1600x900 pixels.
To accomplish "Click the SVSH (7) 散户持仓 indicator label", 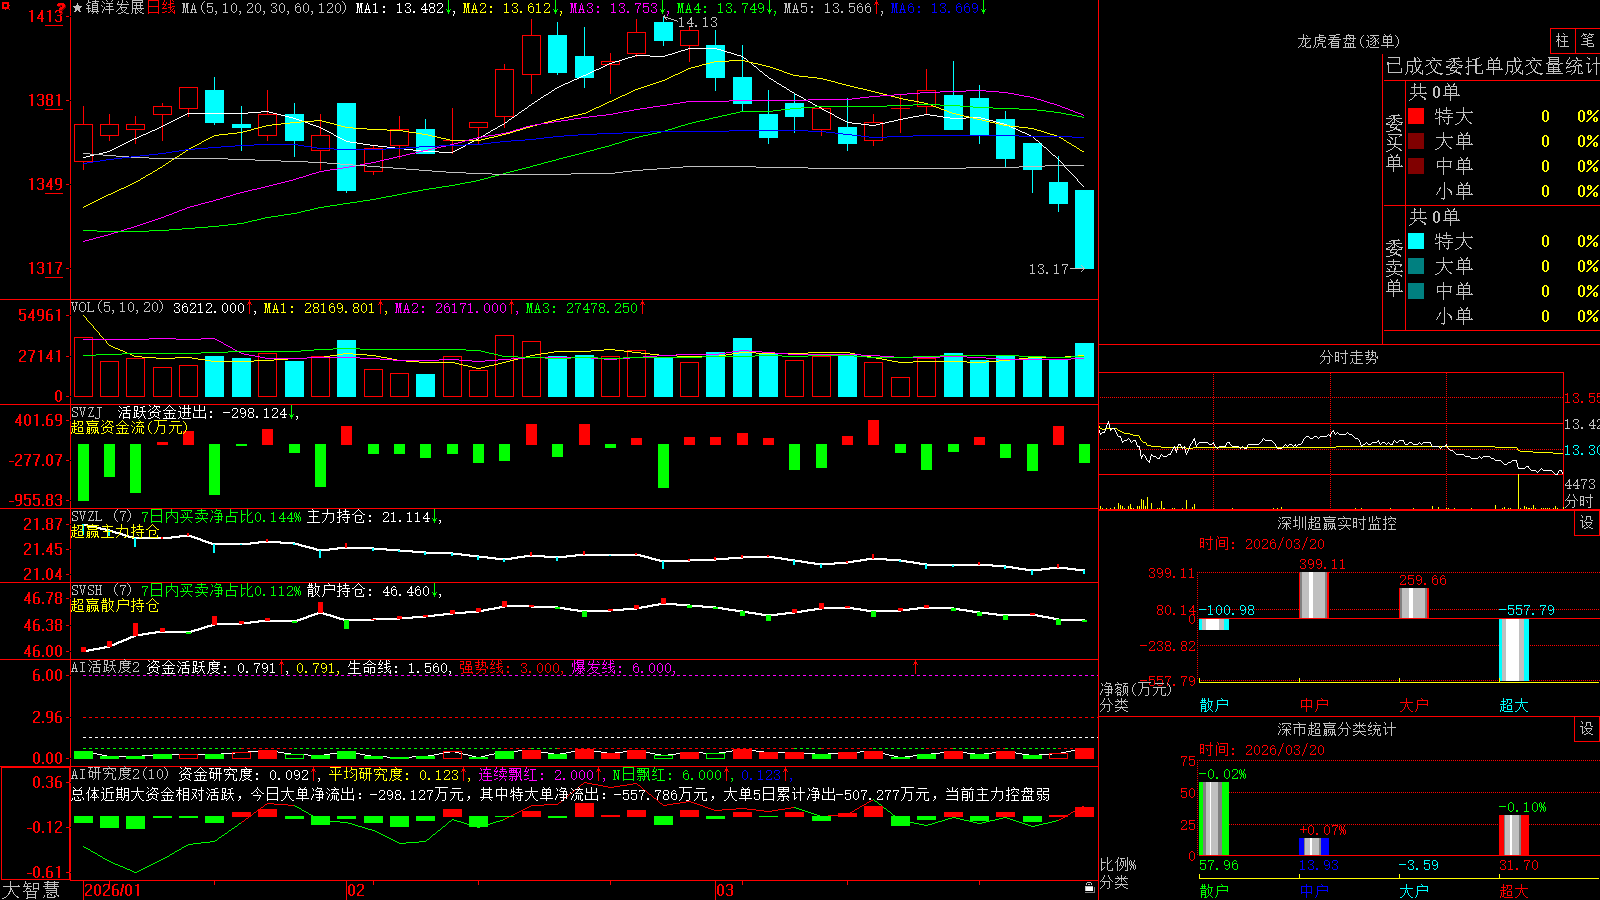I will (x=102, y=591).
